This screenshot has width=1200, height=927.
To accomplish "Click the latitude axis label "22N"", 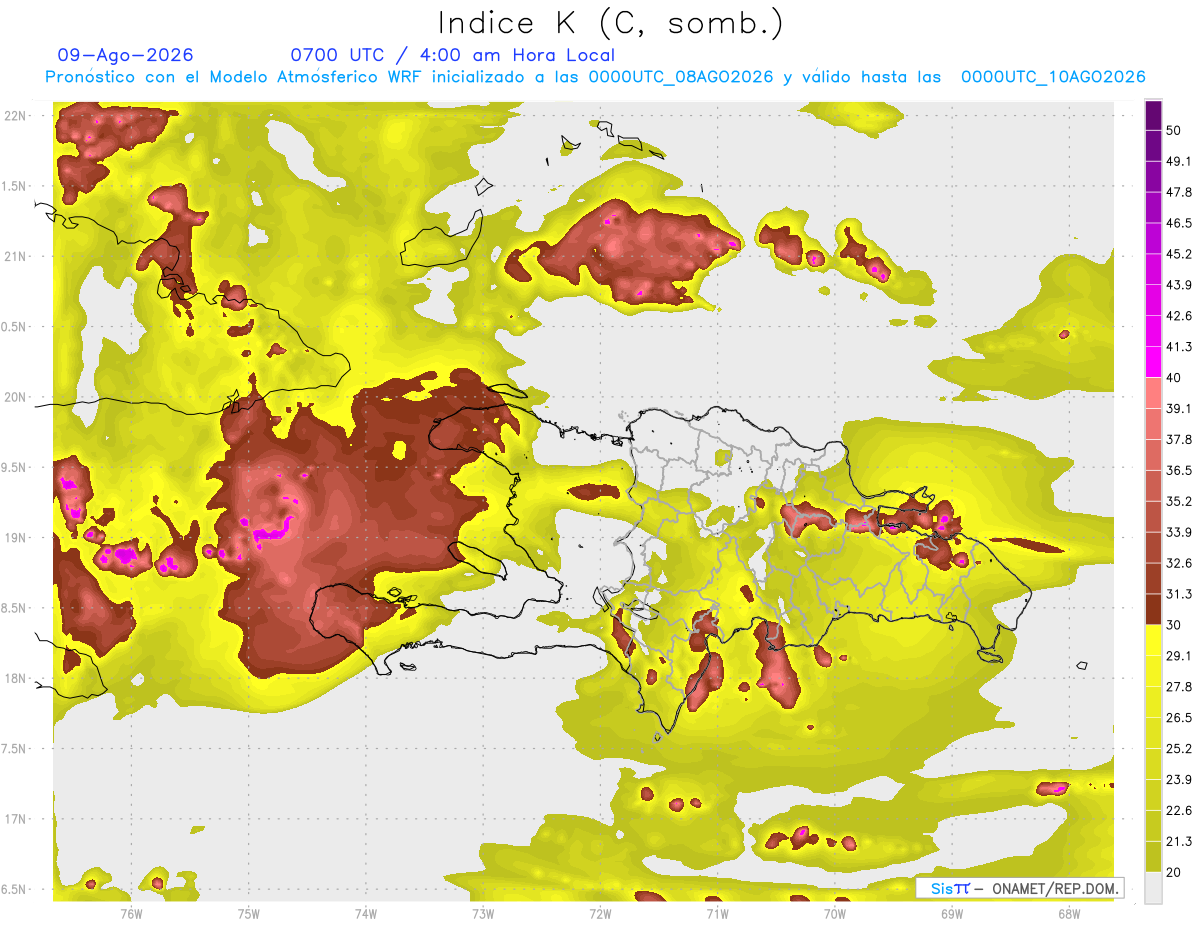I will (x=14, y=115).
